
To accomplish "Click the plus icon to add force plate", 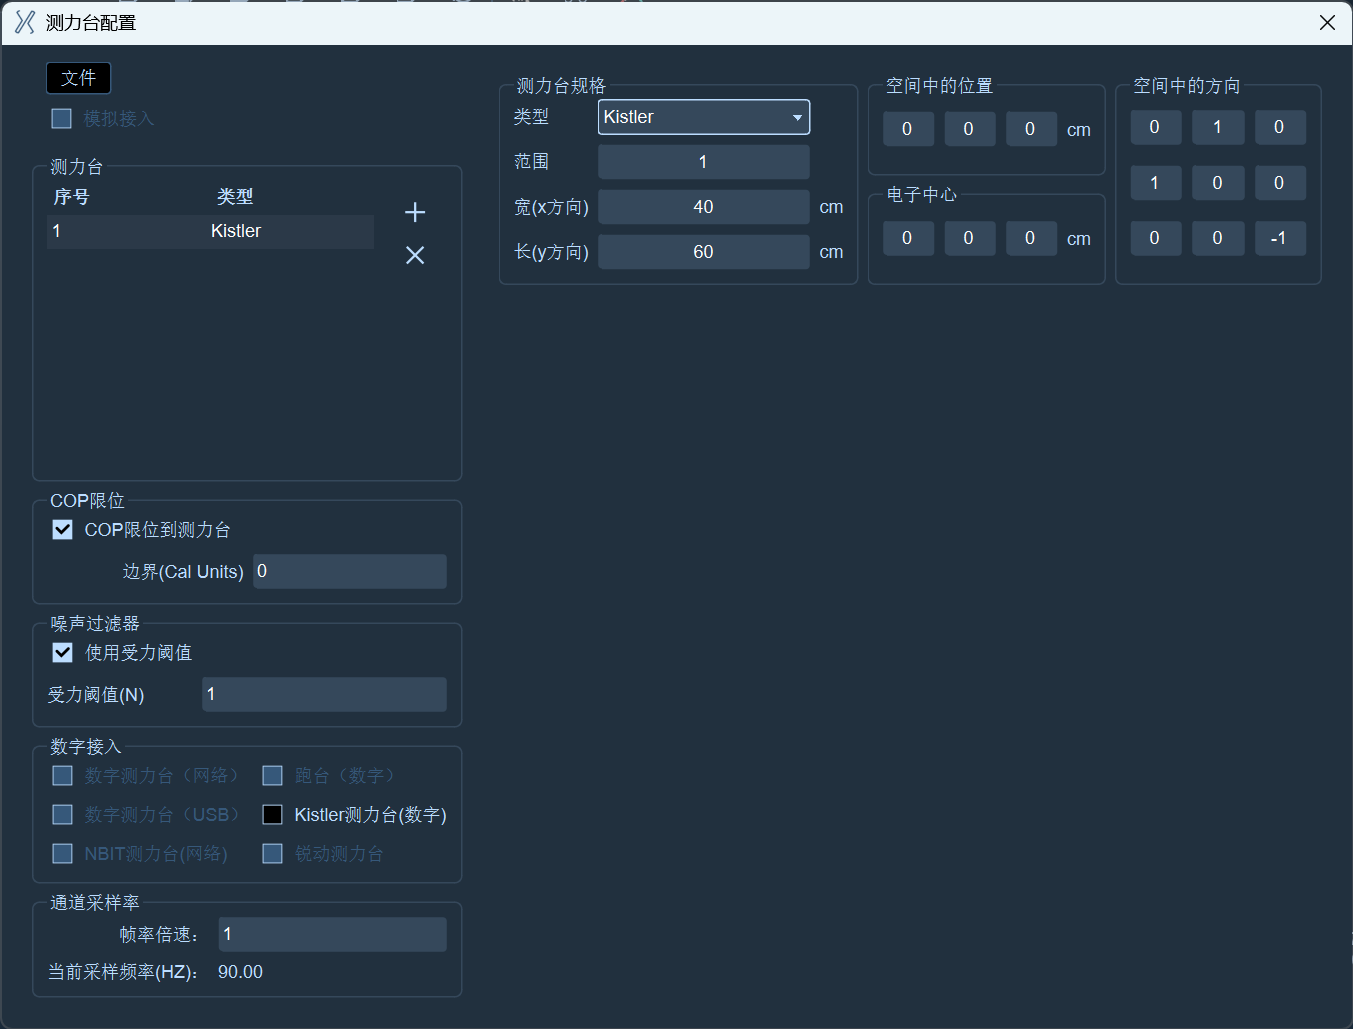I will click(x=415, y=212).
